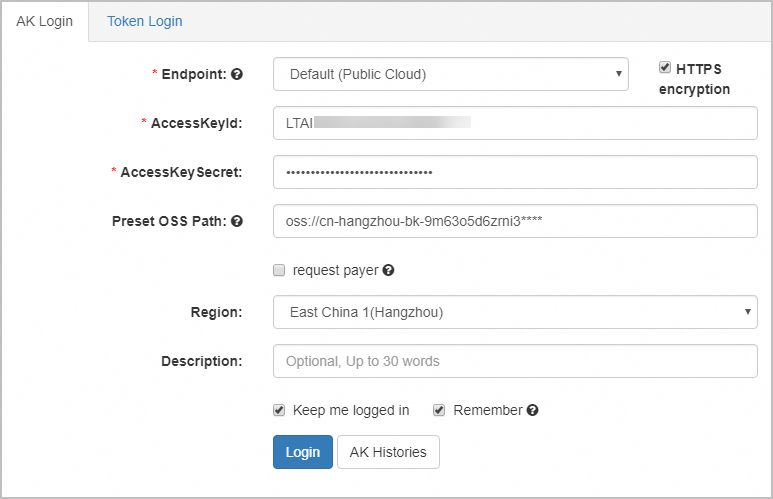The width and height of the screenshot is (773, 499).
Task: Click the Region field label
Action: pyautogui.click(x=216, y=312)
